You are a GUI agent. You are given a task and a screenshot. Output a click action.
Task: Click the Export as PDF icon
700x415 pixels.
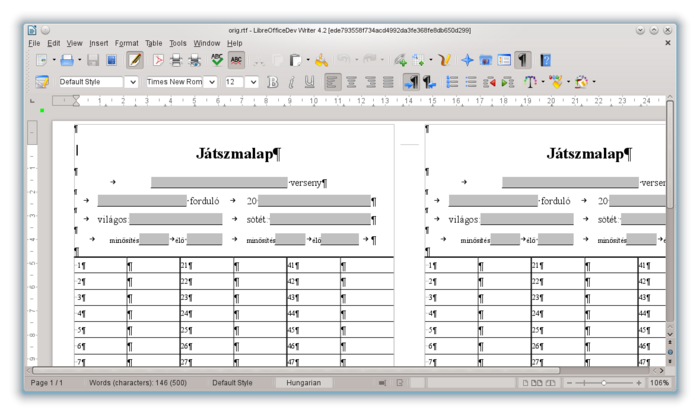(x=158, y=60)
